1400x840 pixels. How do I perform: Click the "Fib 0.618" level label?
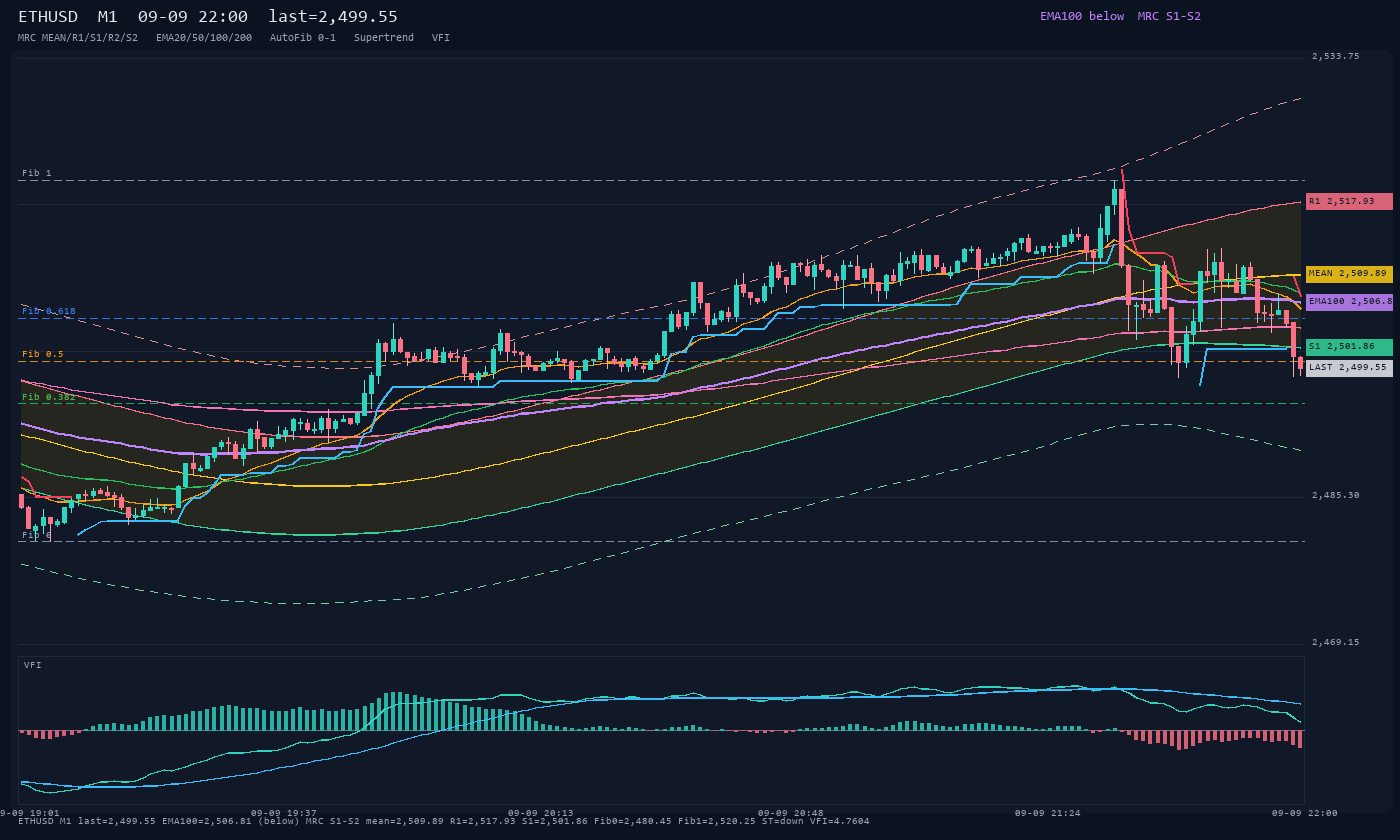49,311
